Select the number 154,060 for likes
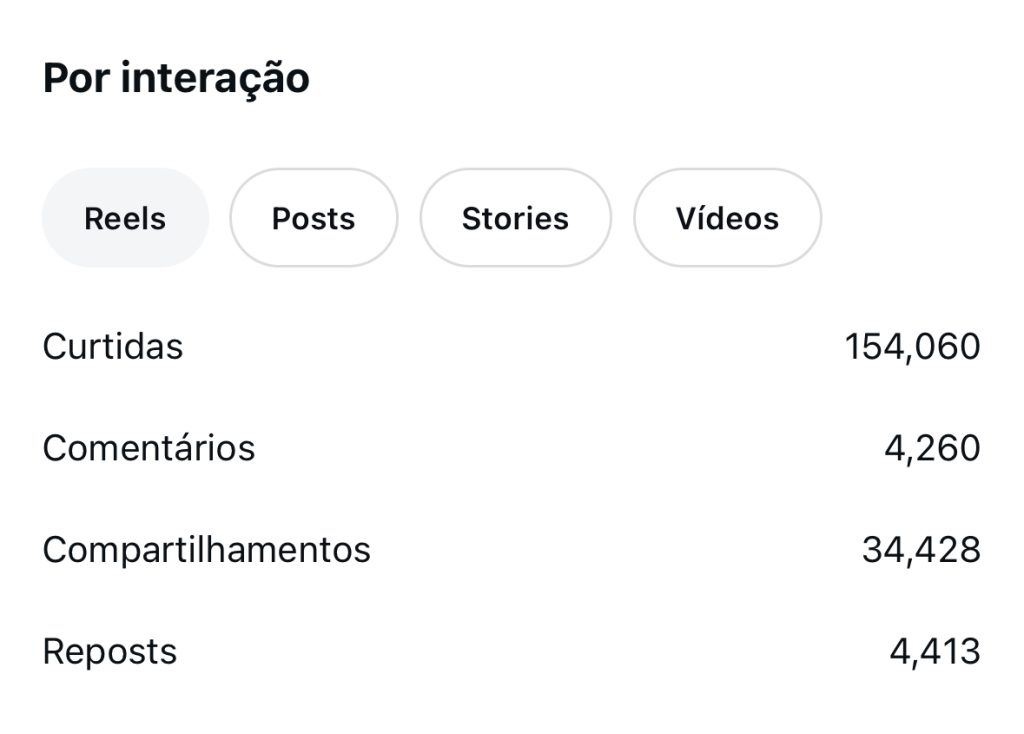The image size is (1024, 734). click(x=912, y=347)
